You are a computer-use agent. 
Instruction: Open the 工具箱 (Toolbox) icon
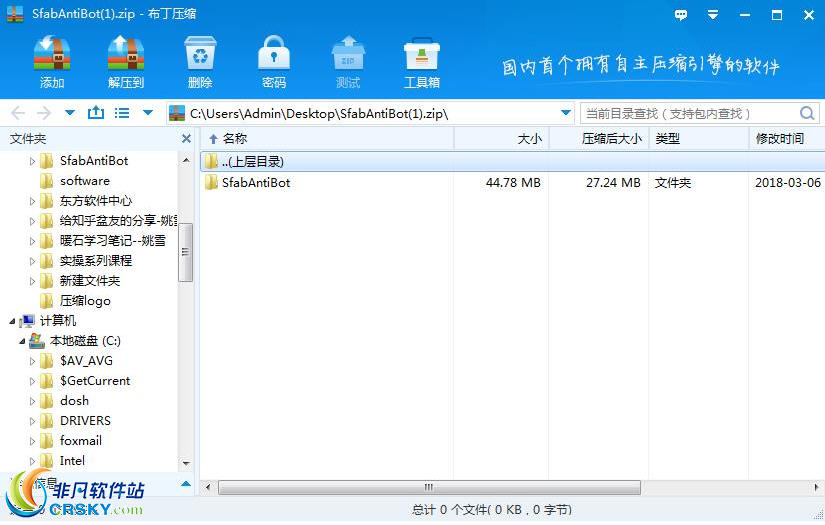pos(421,54)
